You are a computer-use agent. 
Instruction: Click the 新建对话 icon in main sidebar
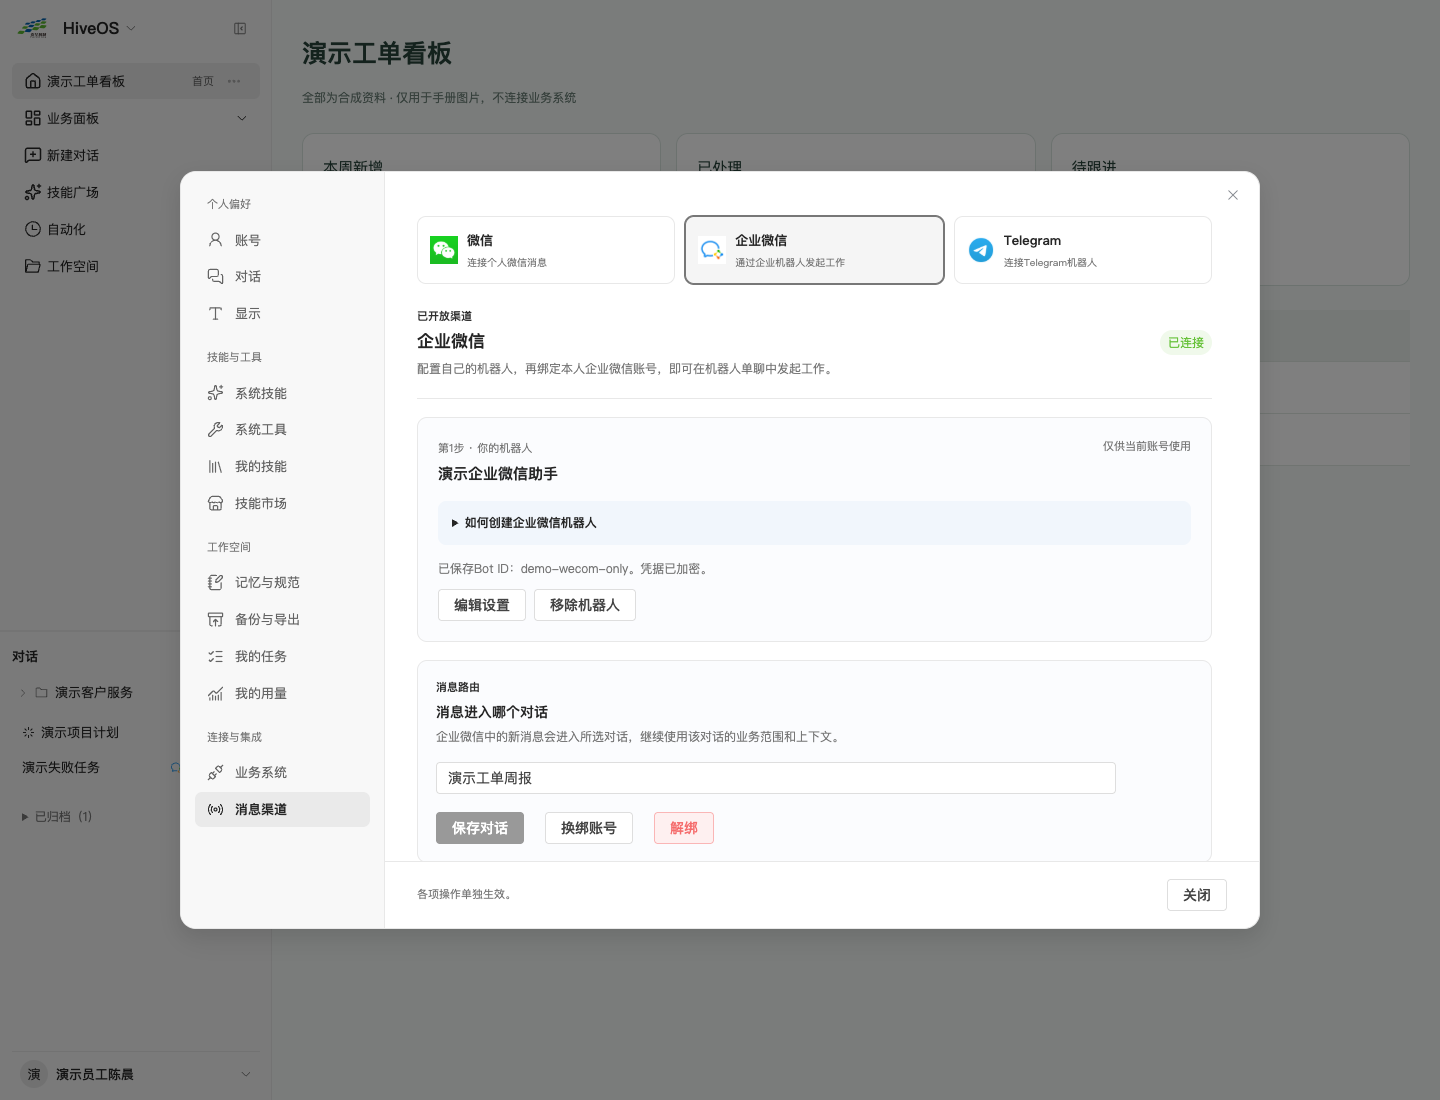[33, 155]
